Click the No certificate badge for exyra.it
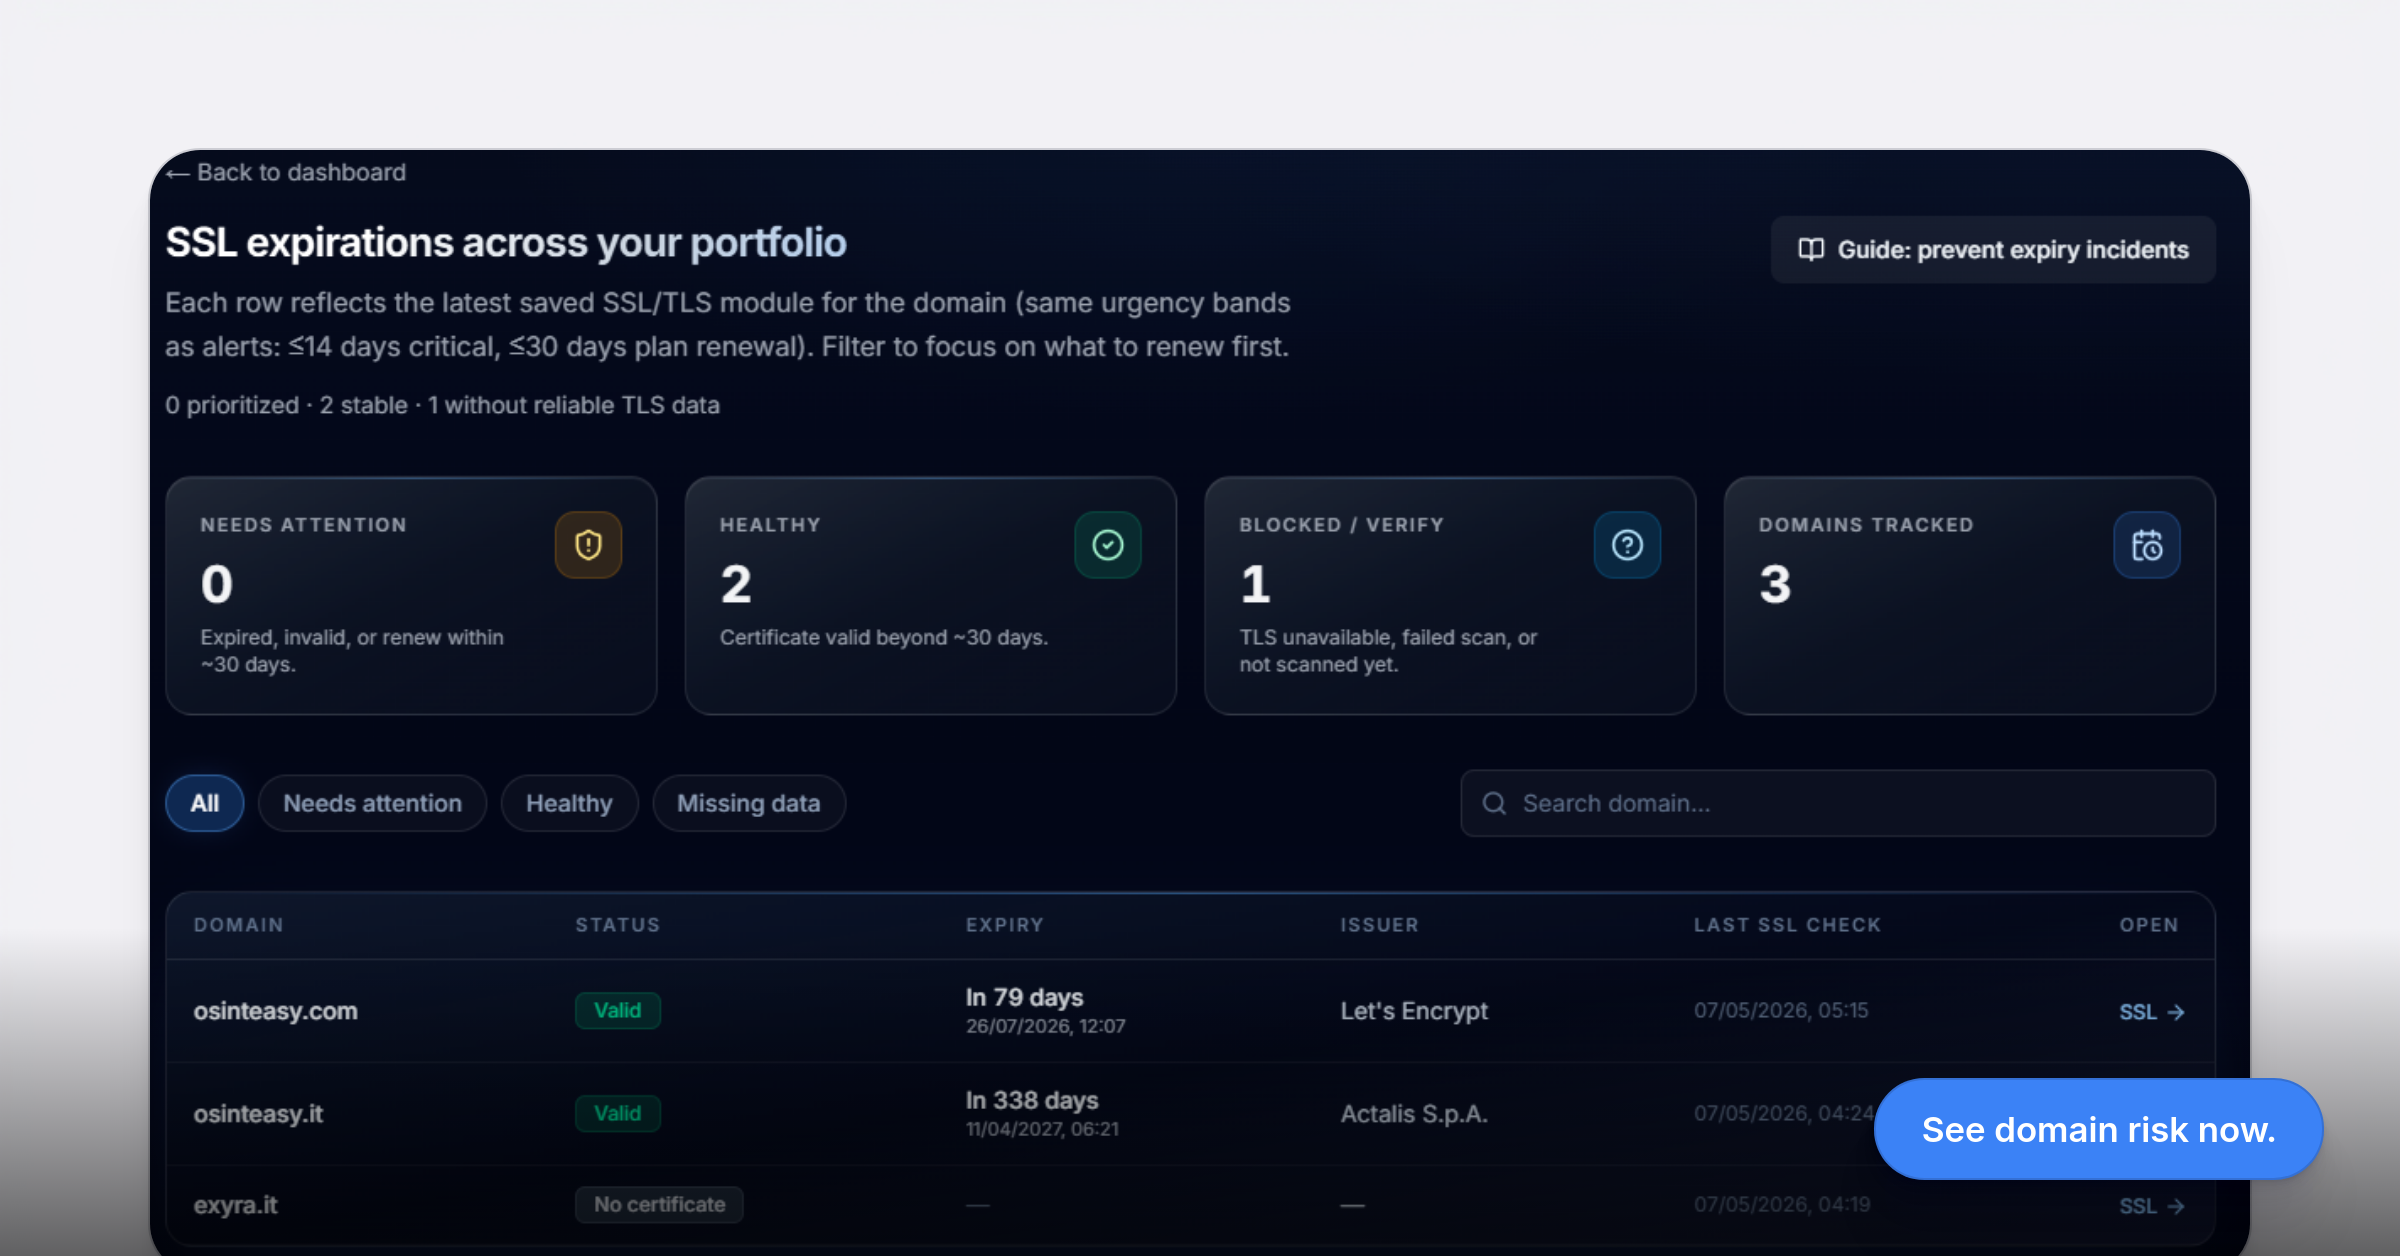Screen dimensions: 2400x1256 click(659, 1204)
